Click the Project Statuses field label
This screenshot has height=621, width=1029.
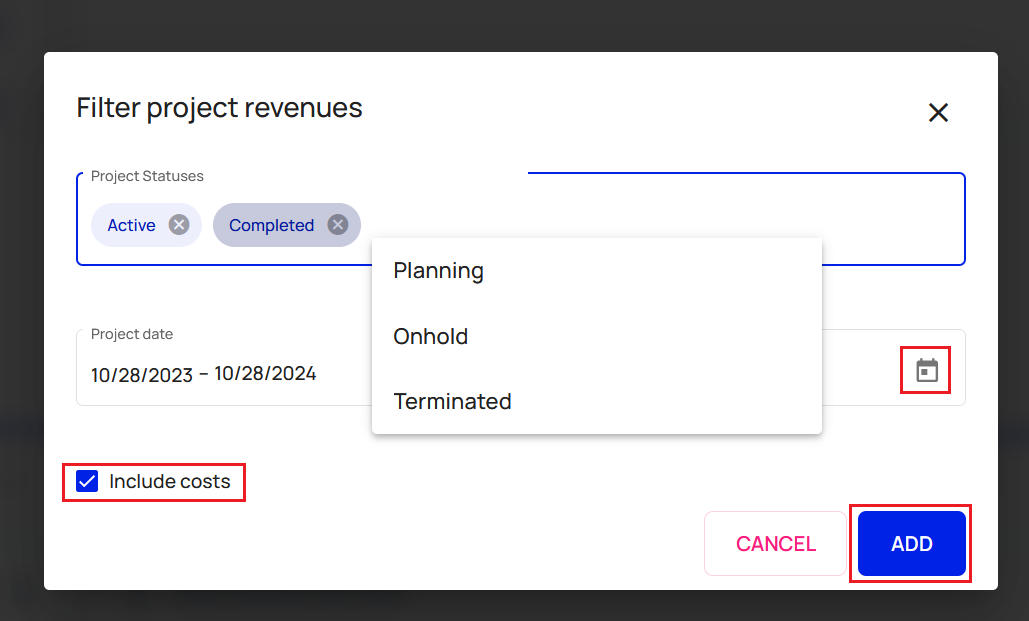[147, 176]
